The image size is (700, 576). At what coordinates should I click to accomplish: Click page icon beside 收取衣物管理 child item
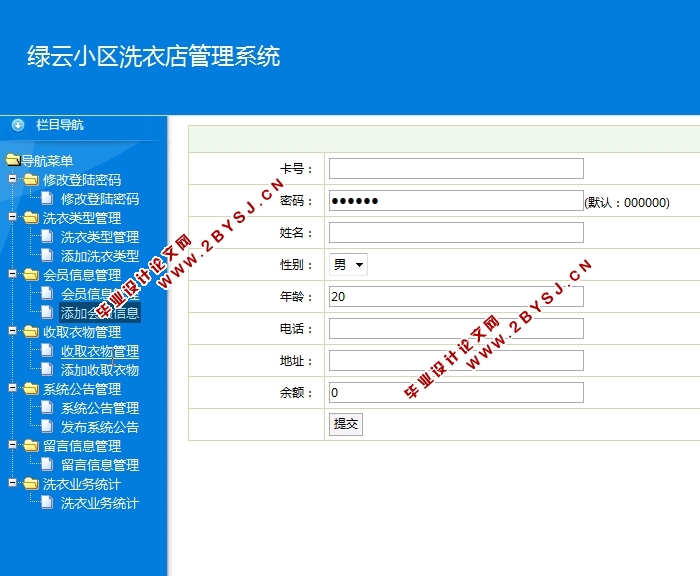click(47, 351)
